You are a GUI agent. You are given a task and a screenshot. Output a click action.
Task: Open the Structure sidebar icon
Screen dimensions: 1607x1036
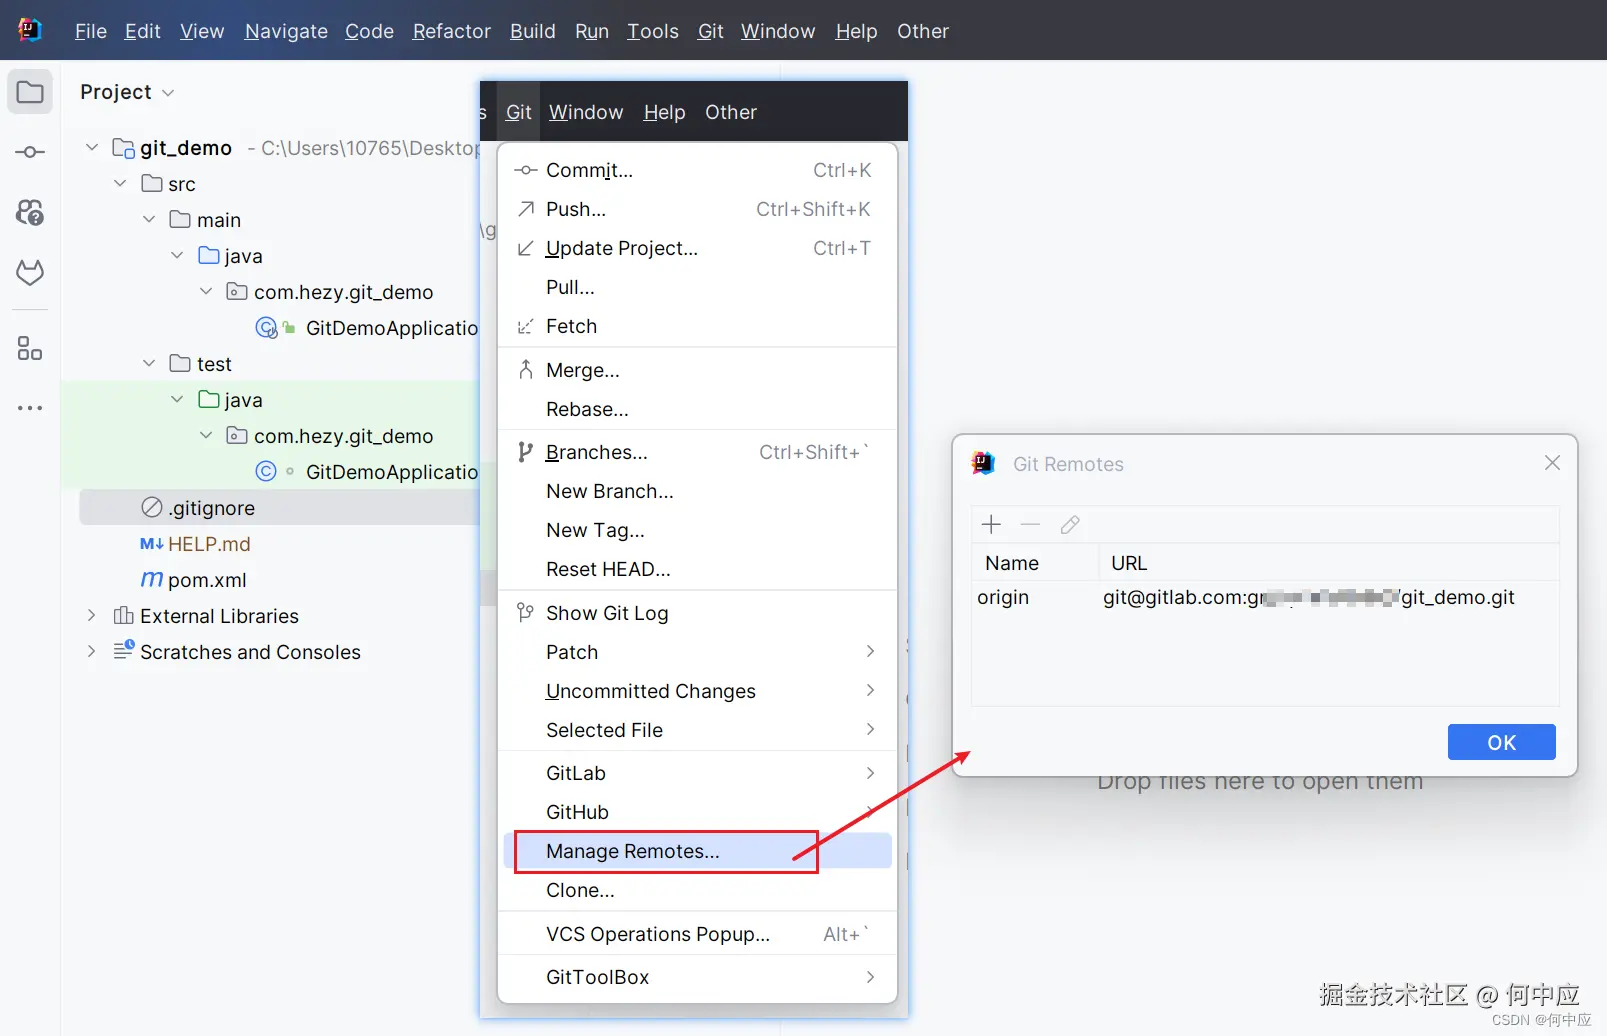(x=30, y=348)
